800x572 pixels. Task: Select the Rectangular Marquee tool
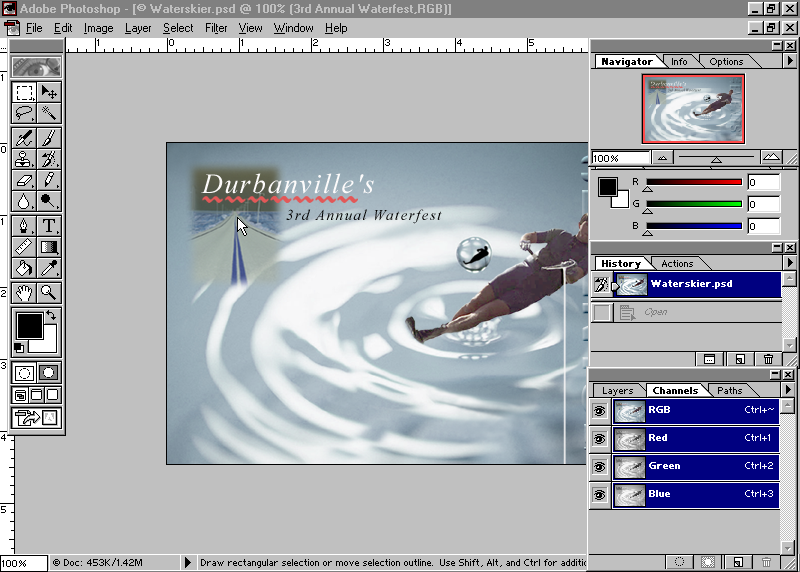click(24, 92)
